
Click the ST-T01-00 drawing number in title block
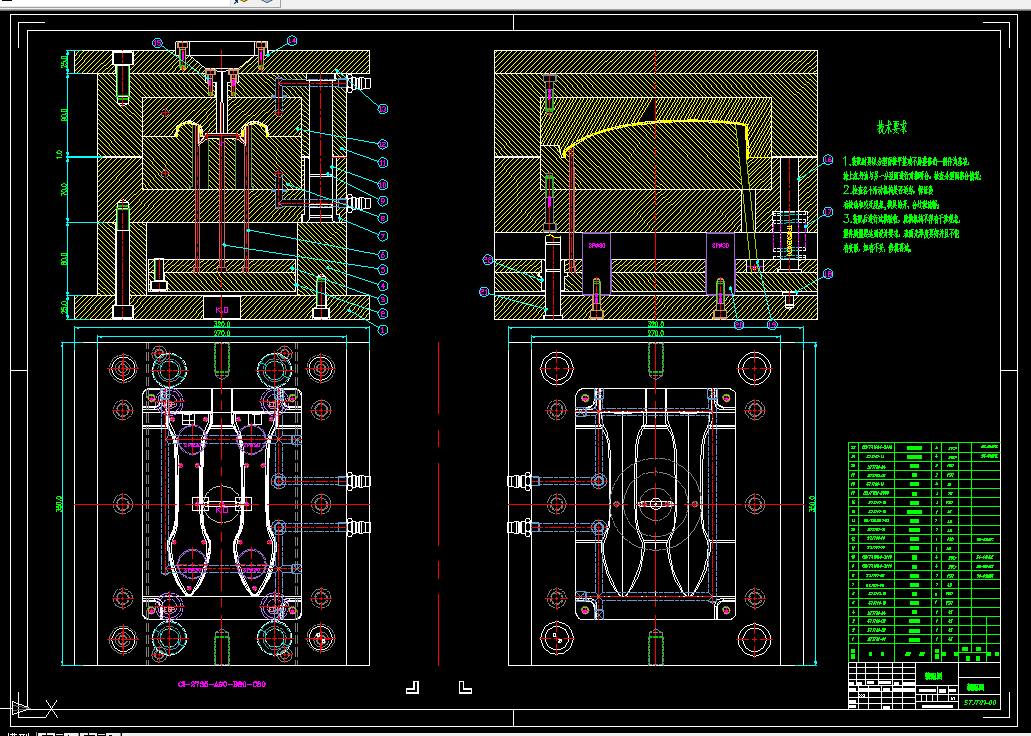[x=980, y=702]
